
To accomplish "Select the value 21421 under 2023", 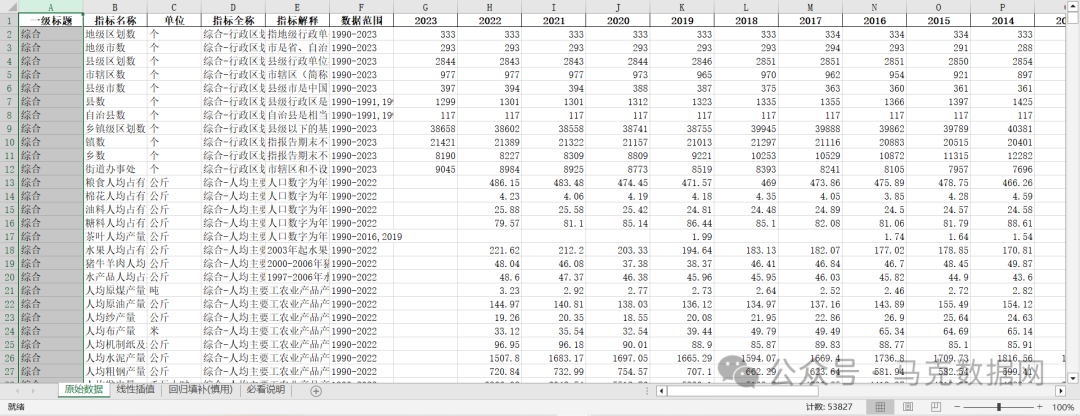I will coord(425,142).
